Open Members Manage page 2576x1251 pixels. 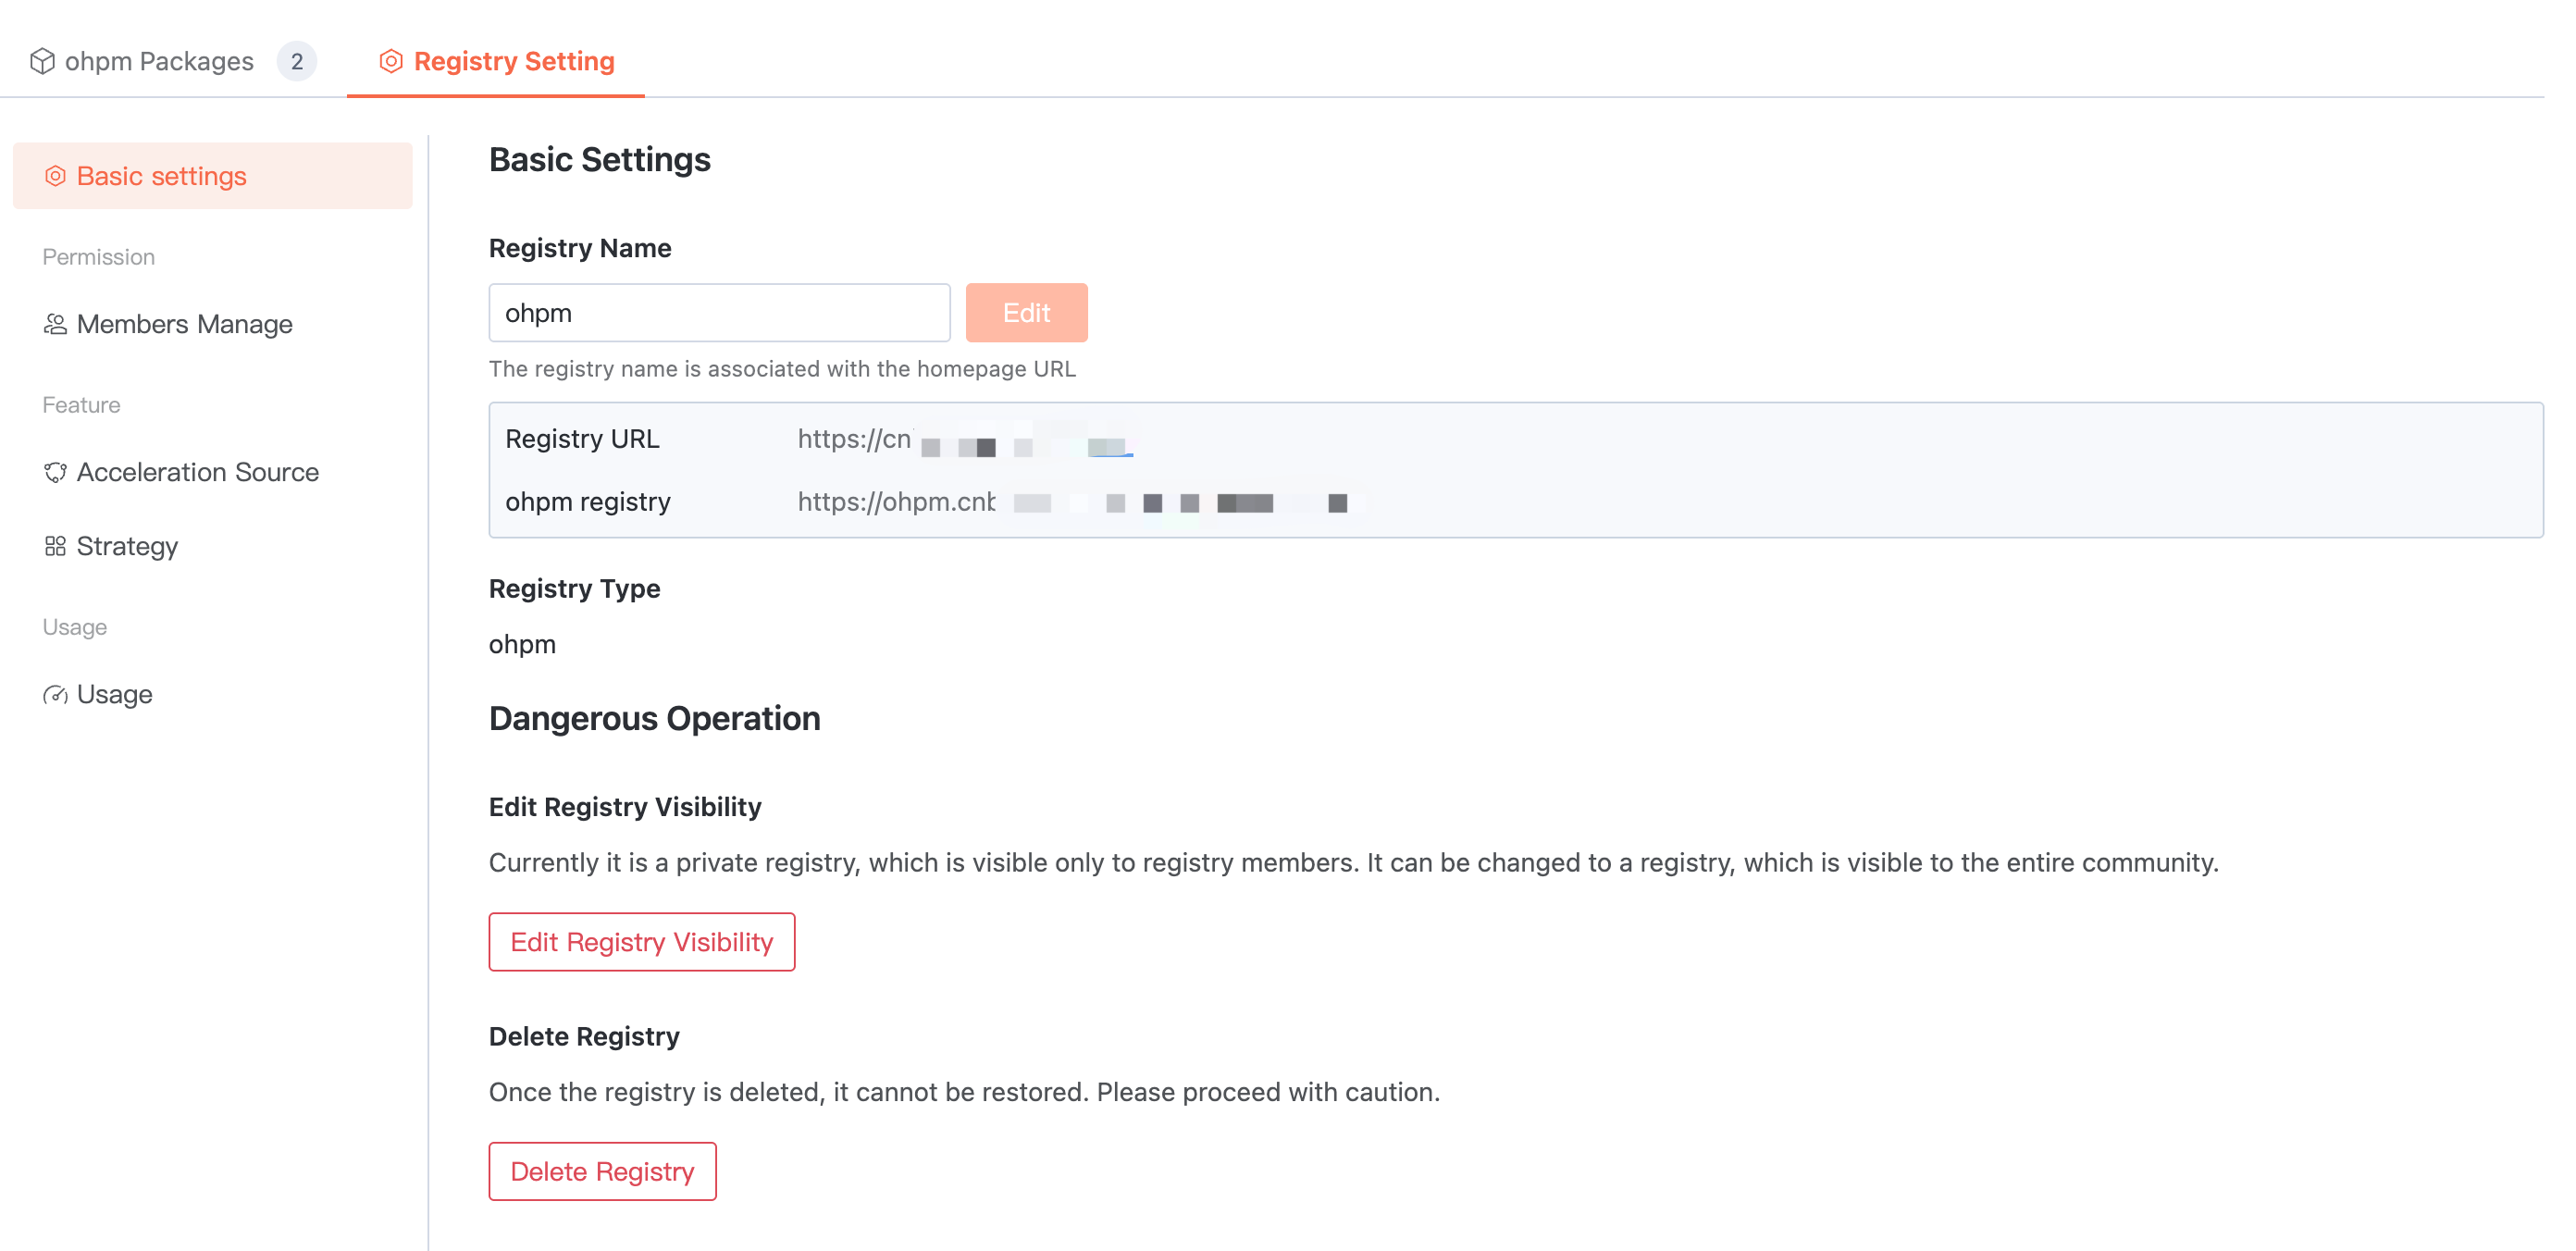[184, 324]
